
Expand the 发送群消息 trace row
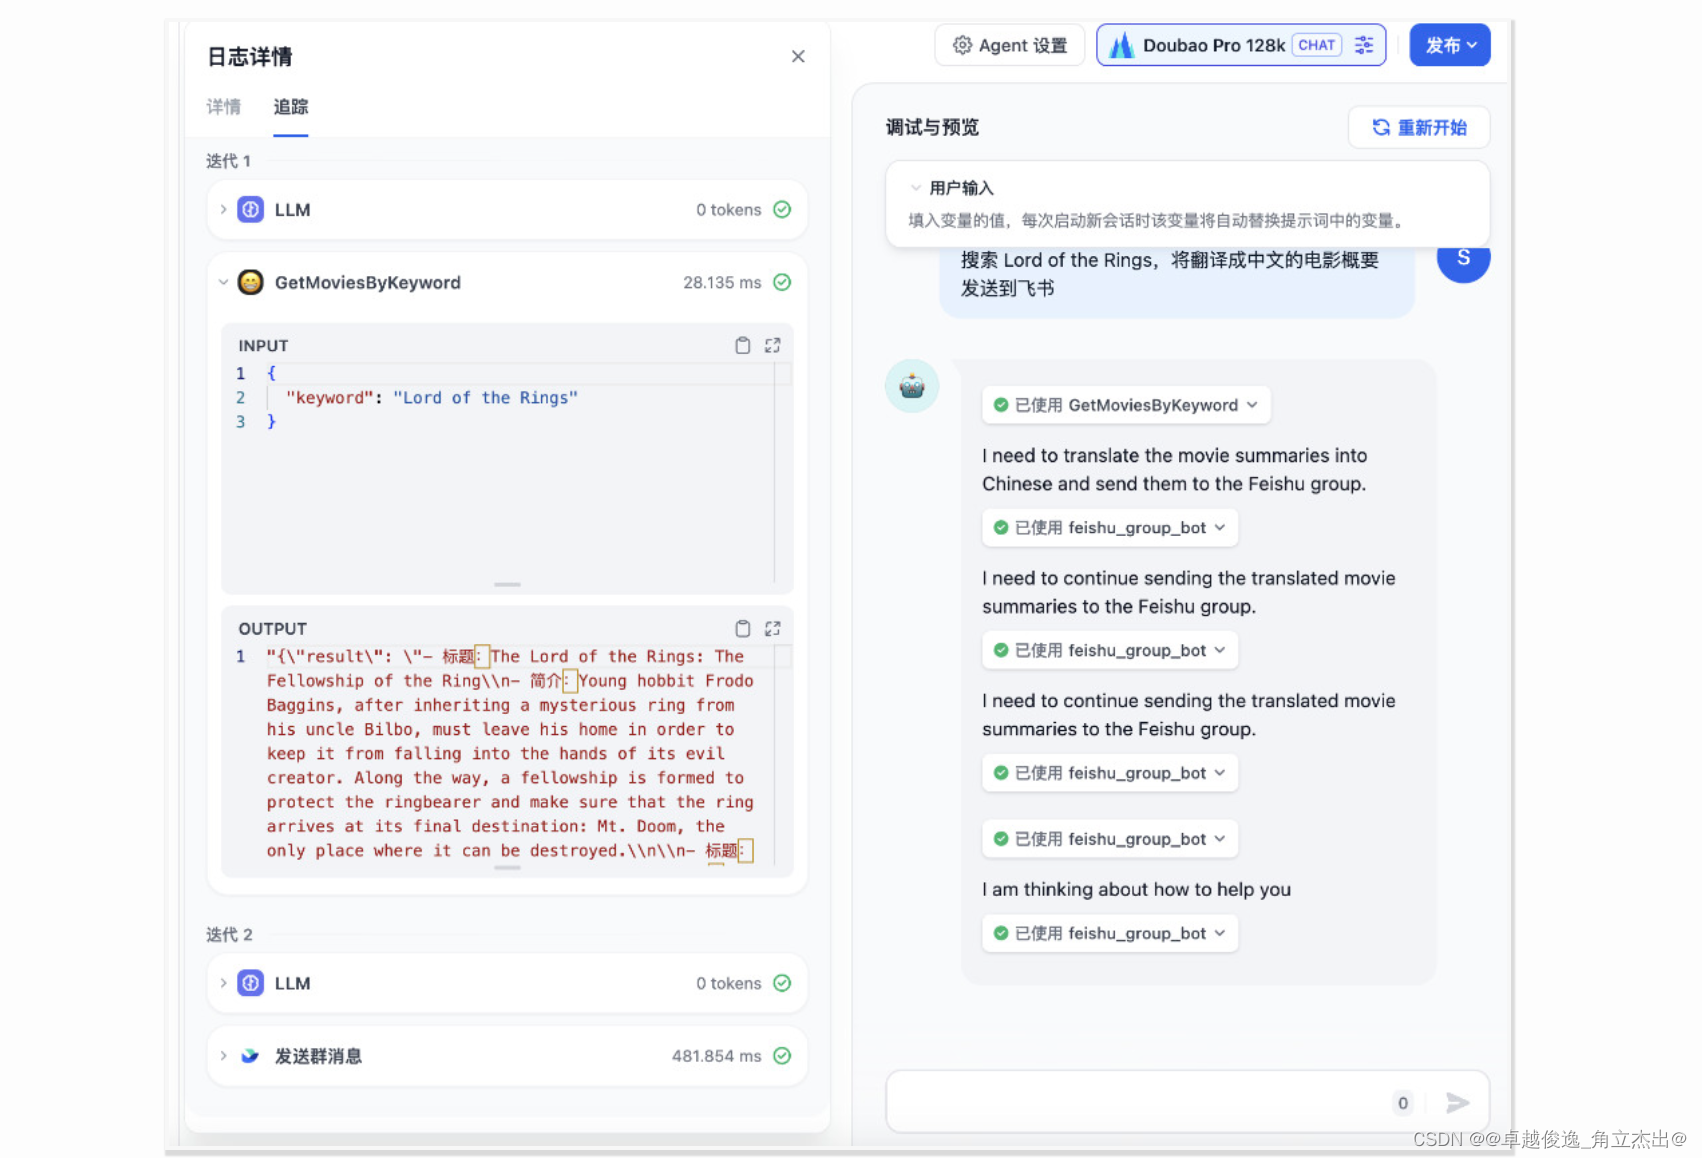coord(223,1056)
